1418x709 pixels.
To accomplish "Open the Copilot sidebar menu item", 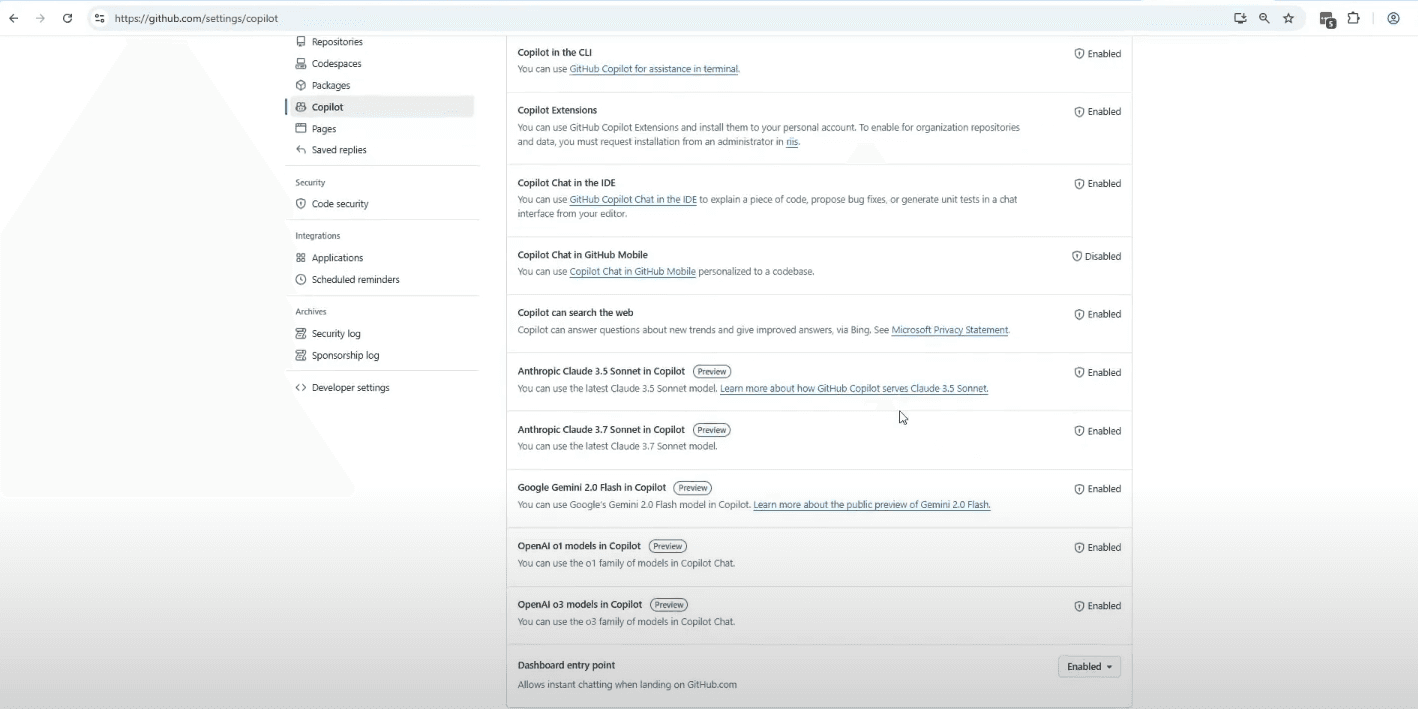I will [381, 107].
